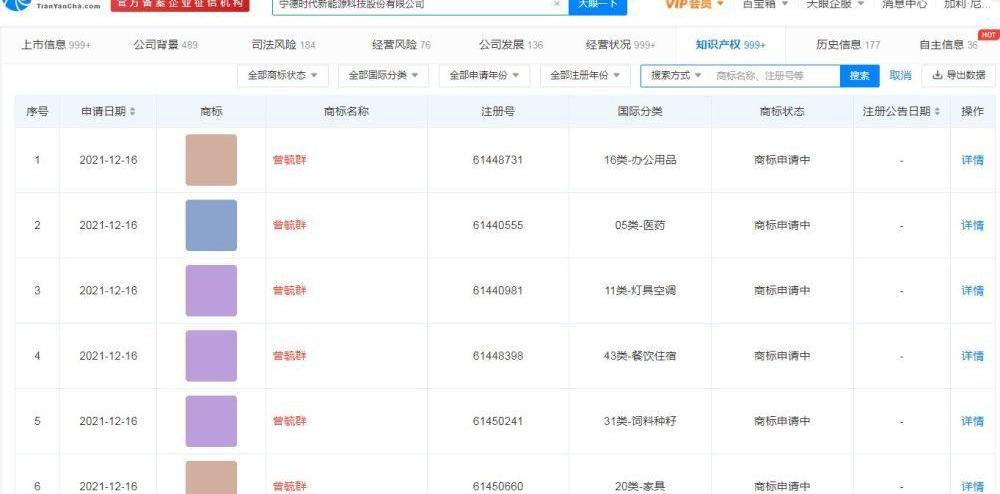Viewport: 1000px width, 494px height.
Task: Open the trademark image in row 1
Action: [211, 160]
